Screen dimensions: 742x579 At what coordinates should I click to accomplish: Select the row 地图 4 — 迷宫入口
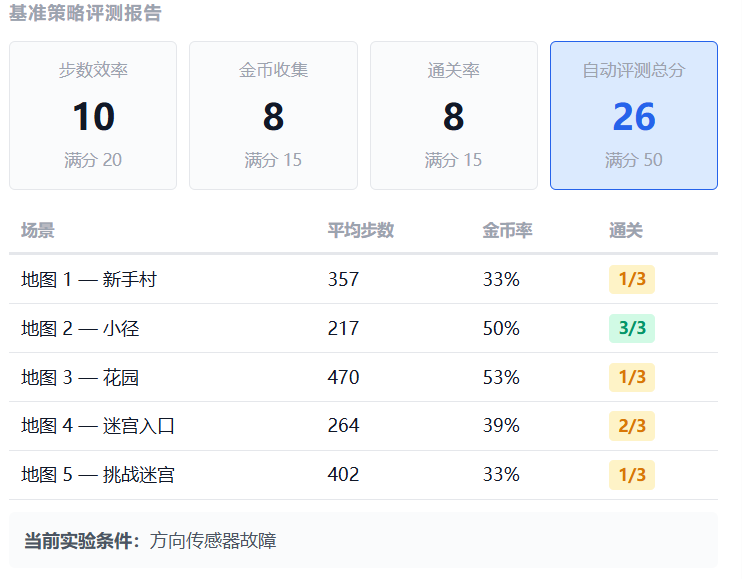point(363,426)
